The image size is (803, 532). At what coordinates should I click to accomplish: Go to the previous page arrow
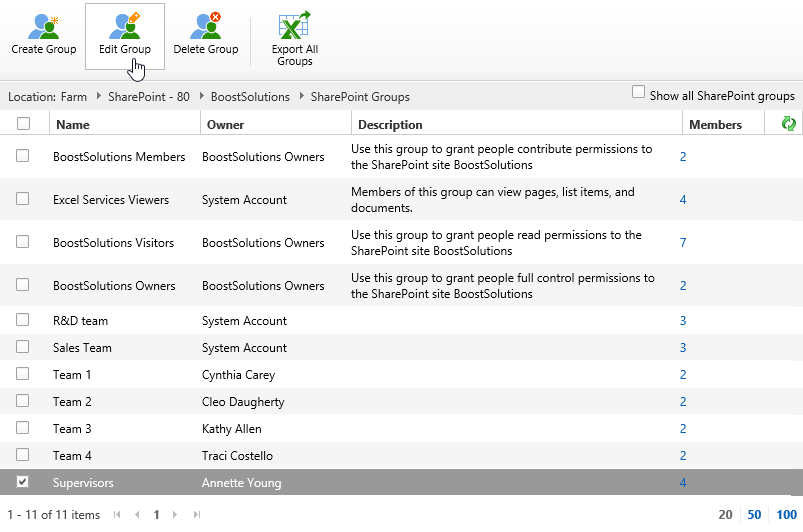point(137,515)
